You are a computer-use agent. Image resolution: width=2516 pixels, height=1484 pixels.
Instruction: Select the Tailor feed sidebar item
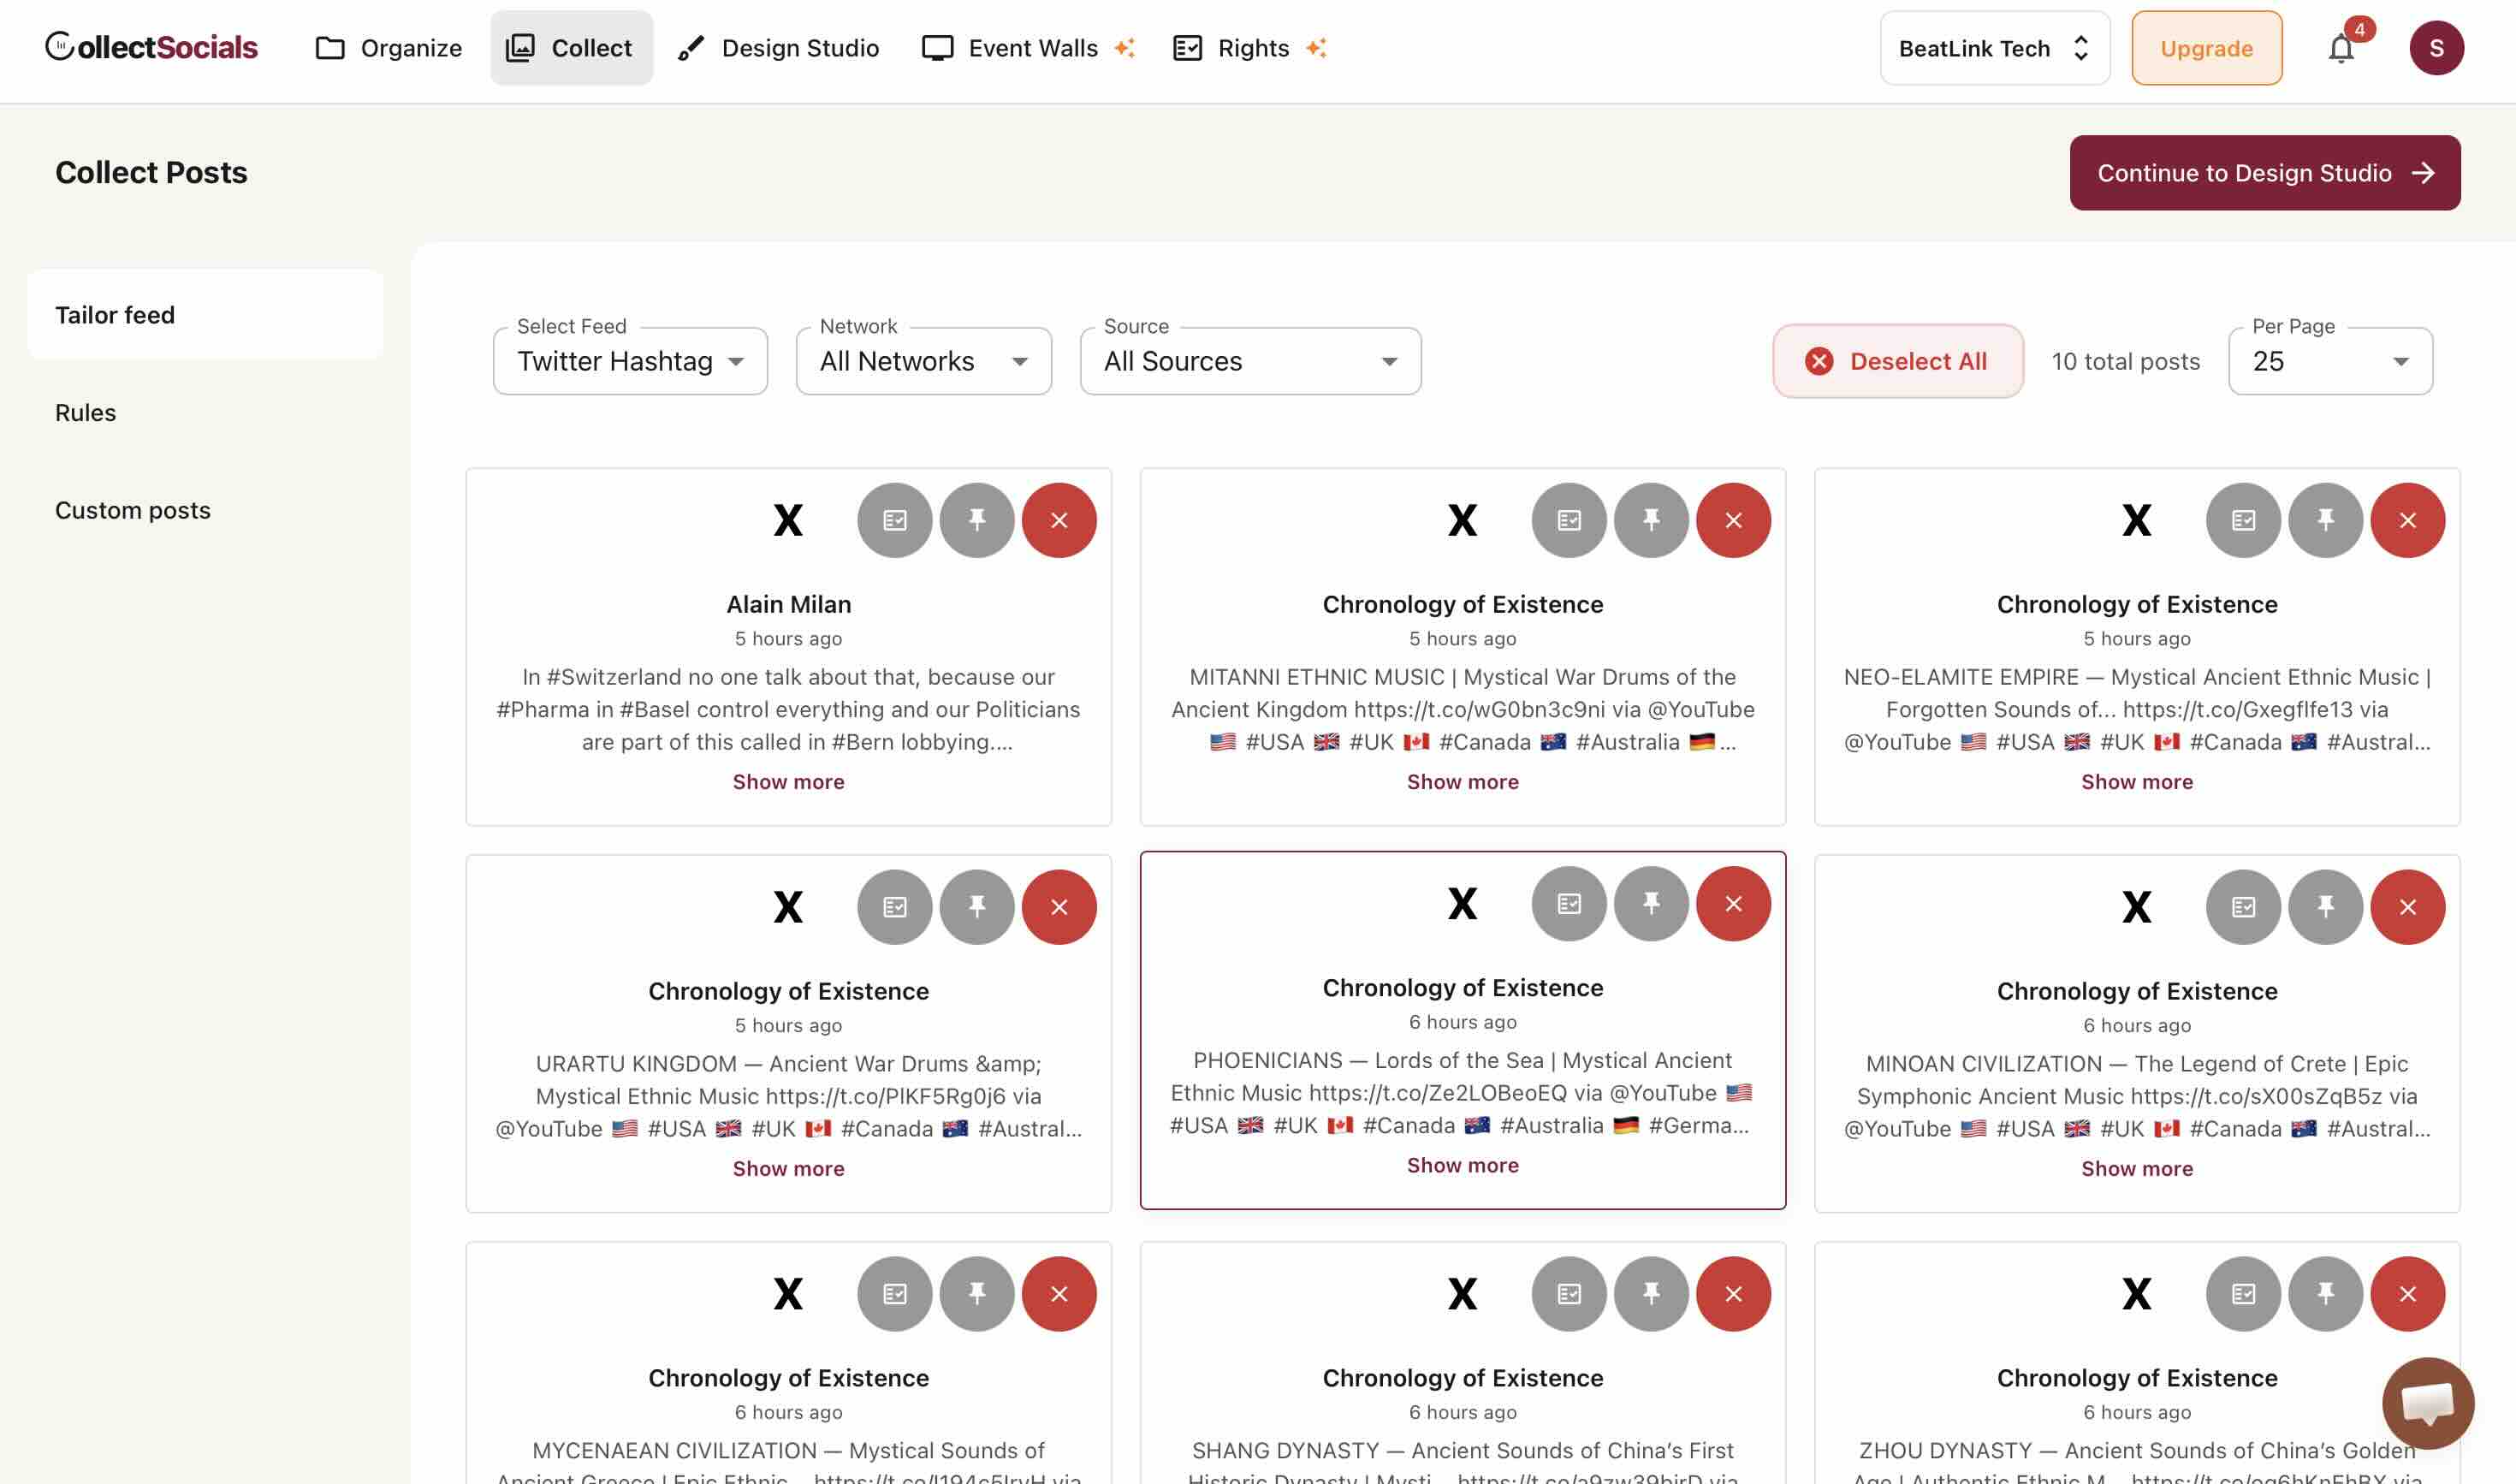pyautogui.click(x=205, y=315)
